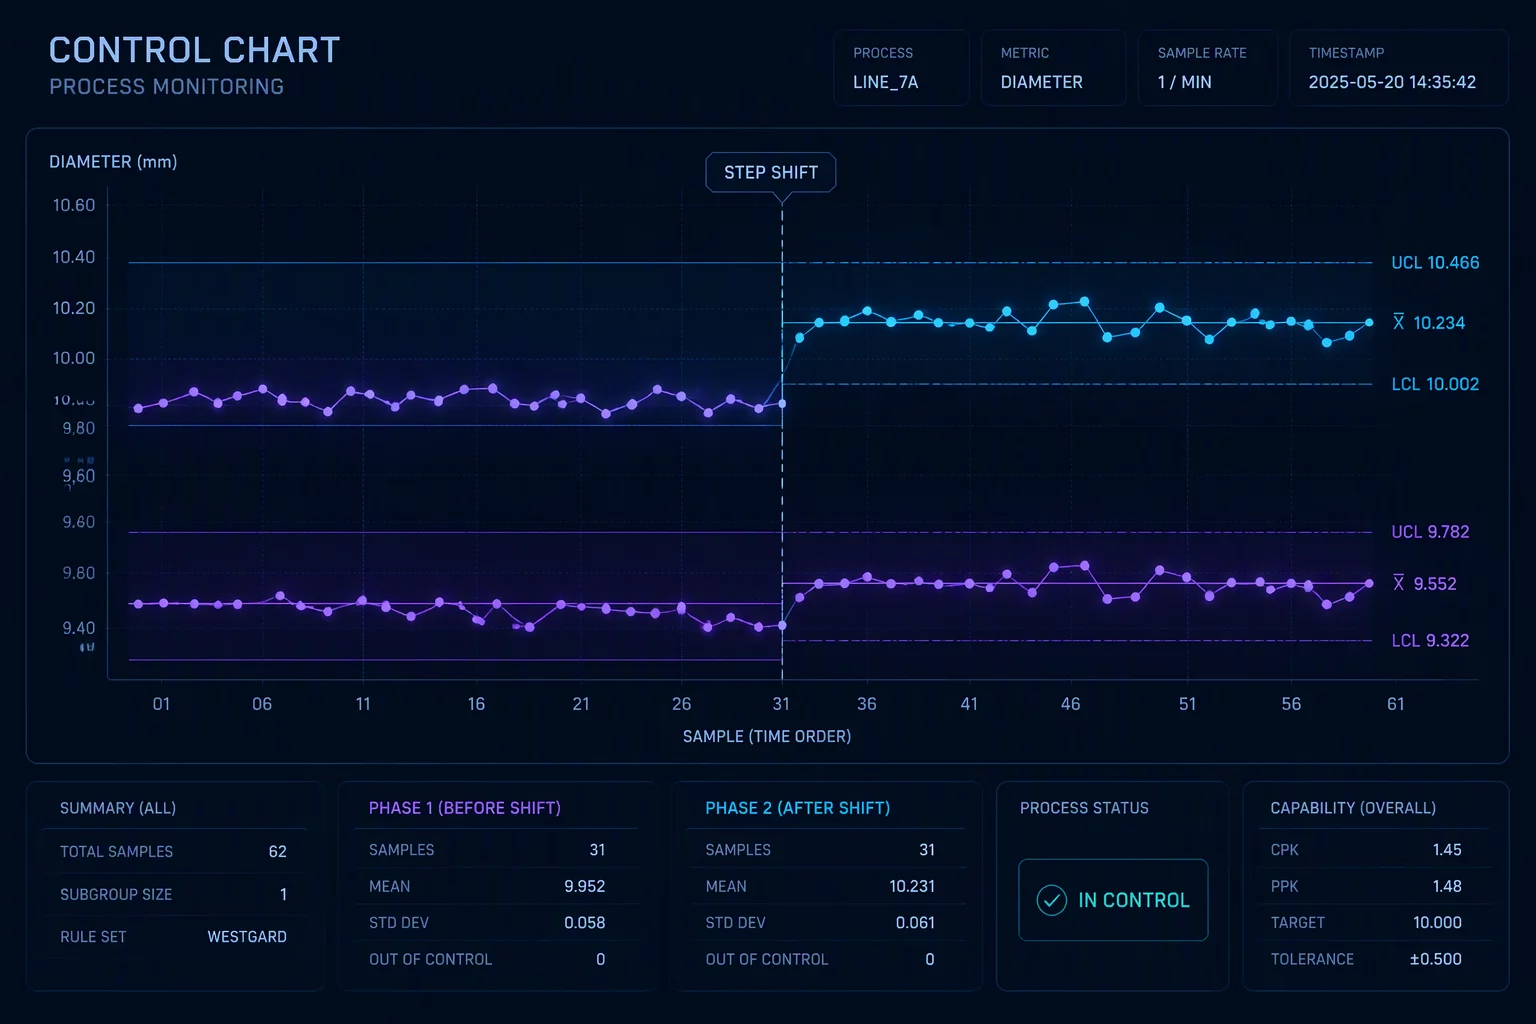Click the PHASE 2 (AFTER SHIFT) heading
Viewport: 1536px width, 1024px height.
[798, 808]
